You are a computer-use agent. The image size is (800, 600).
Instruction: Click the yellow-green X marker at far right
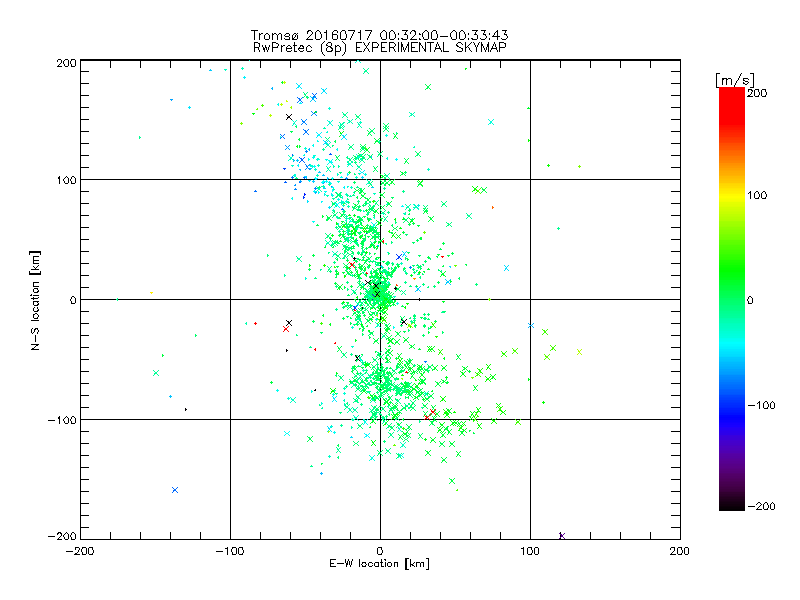[x=580, y=352]
